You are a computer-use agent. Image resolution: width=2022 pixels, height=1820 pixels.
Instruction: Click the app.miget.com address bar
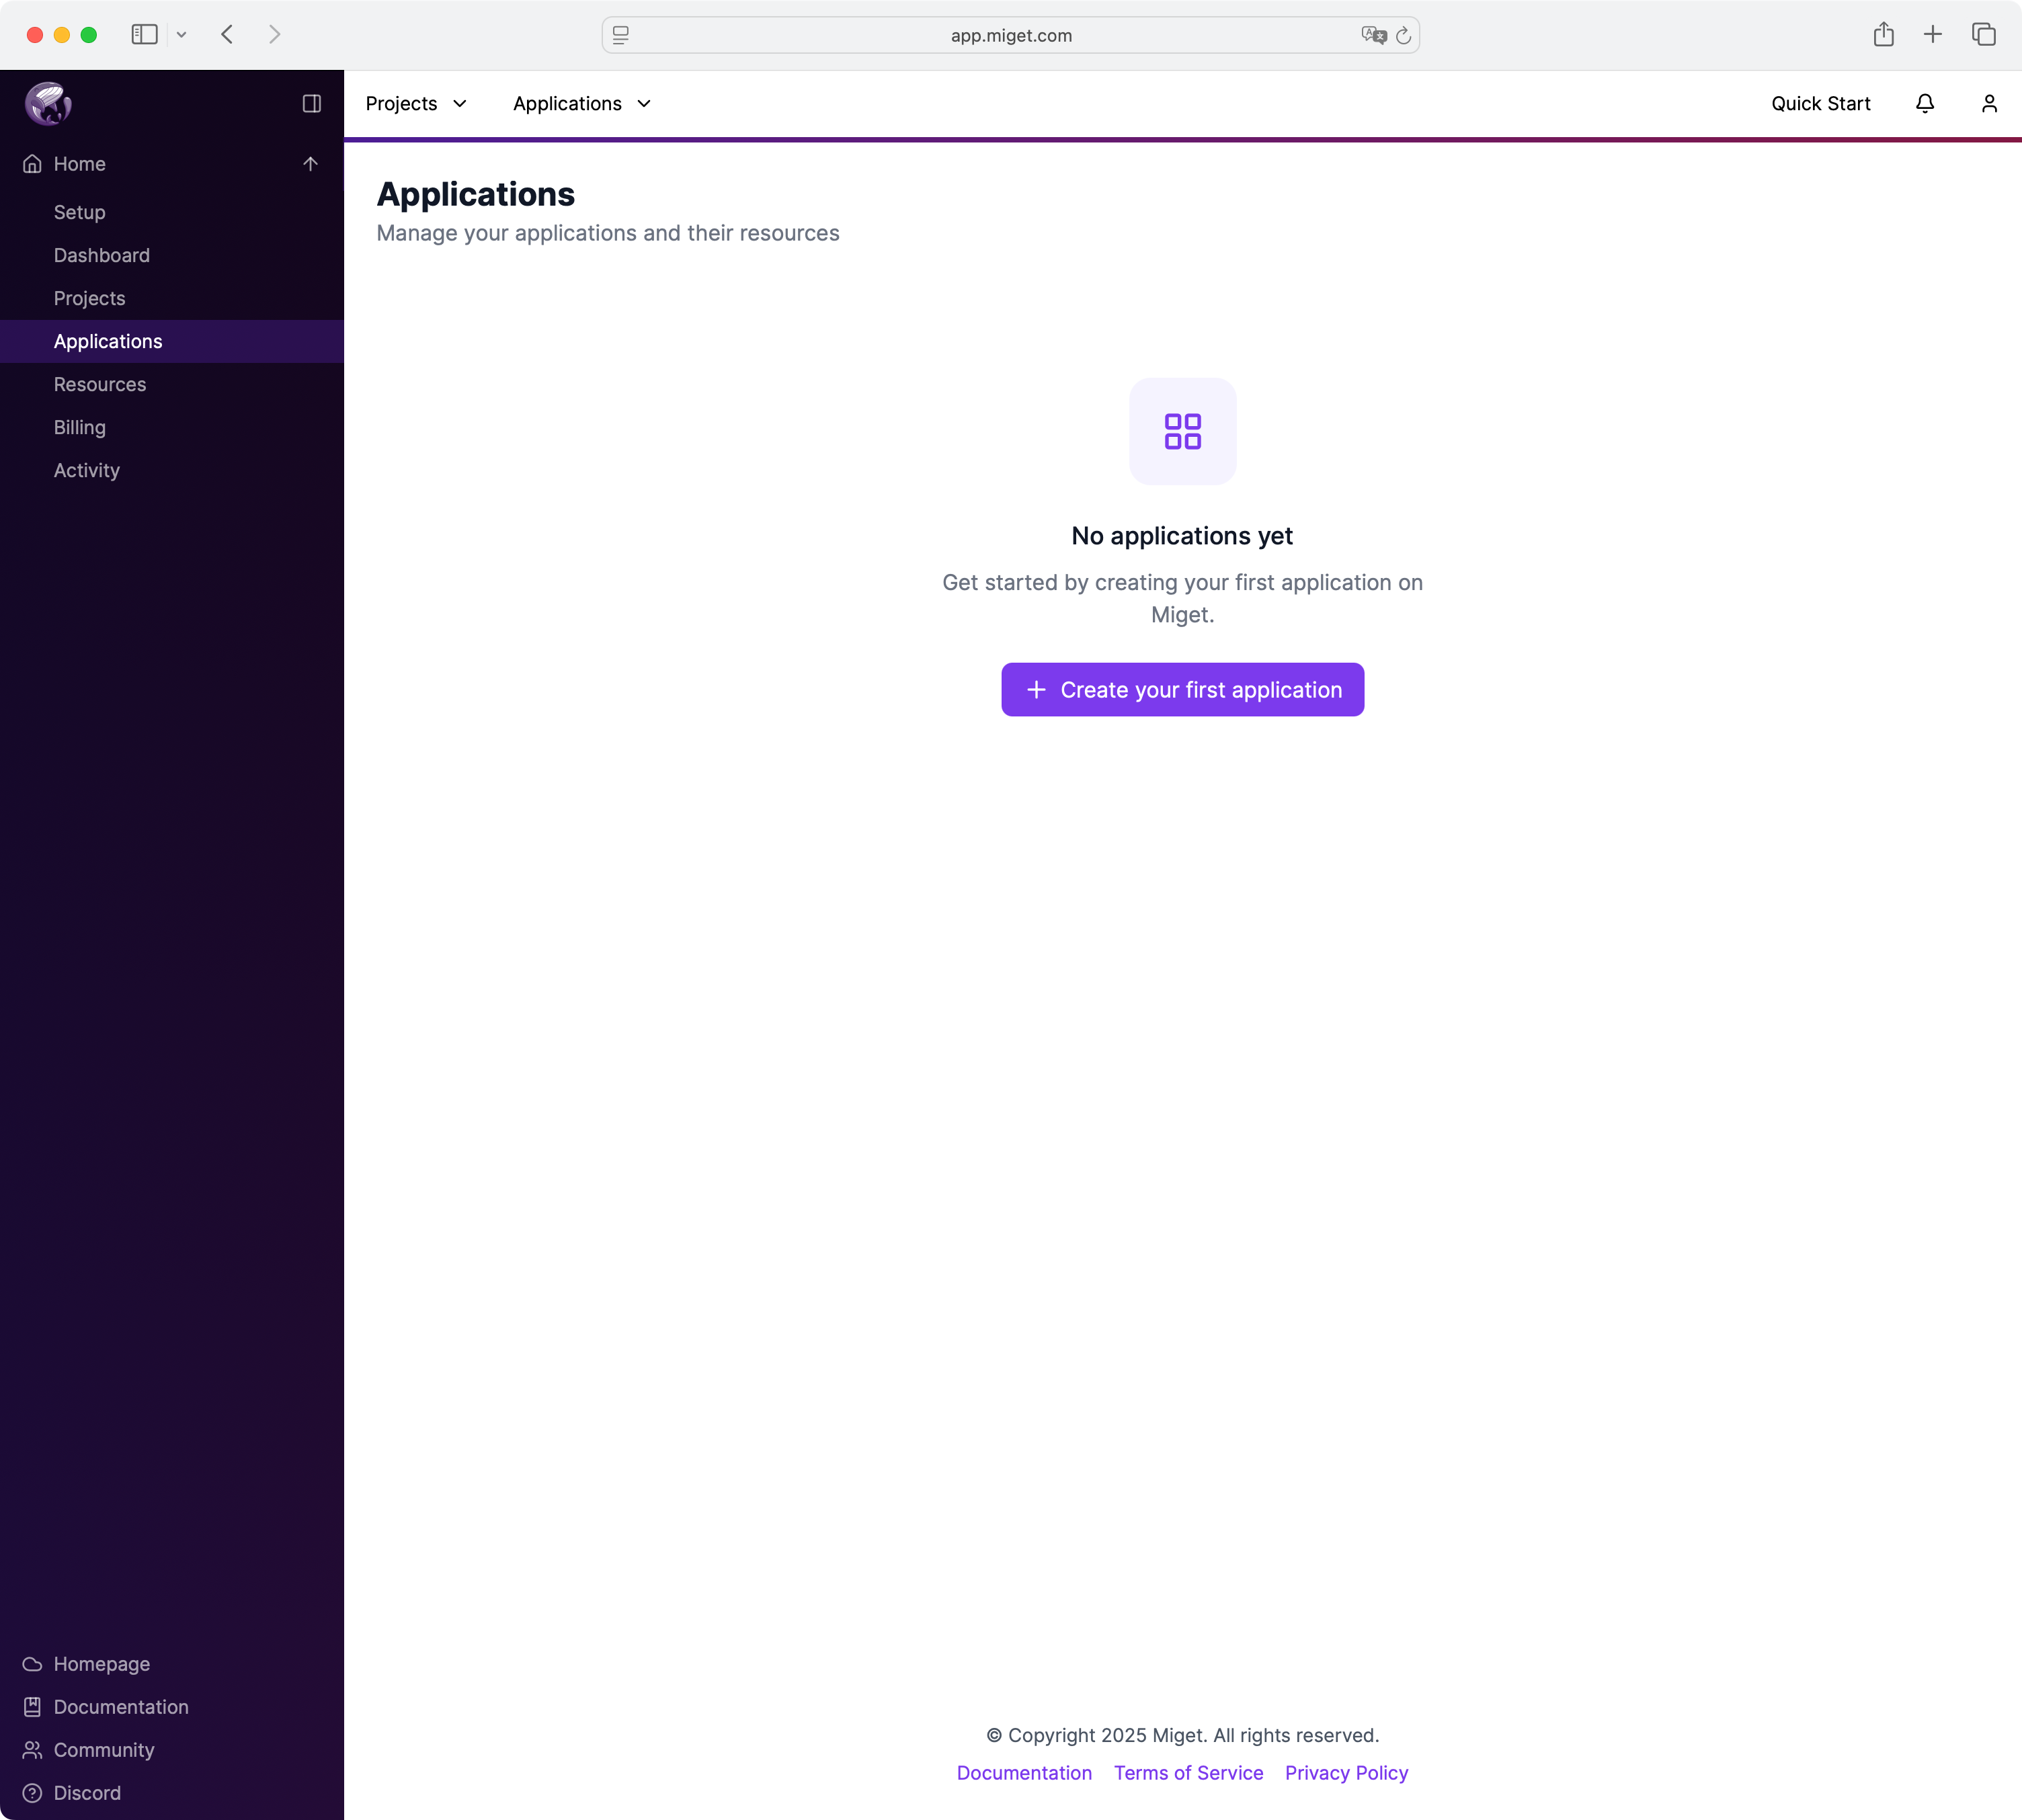(1010, 35)
